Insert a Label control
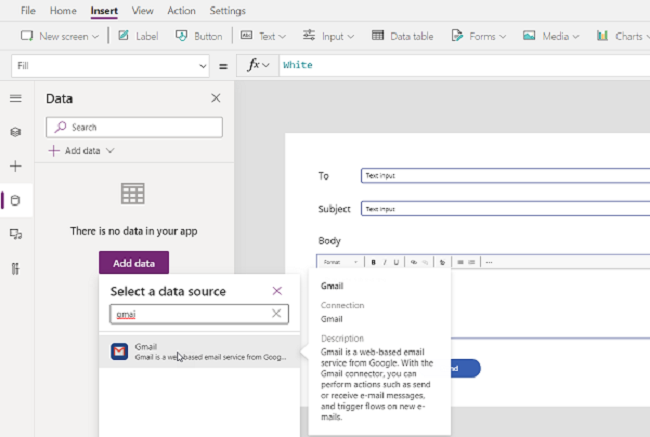Screen dimensions: 650x437 [x=138, y=36]
